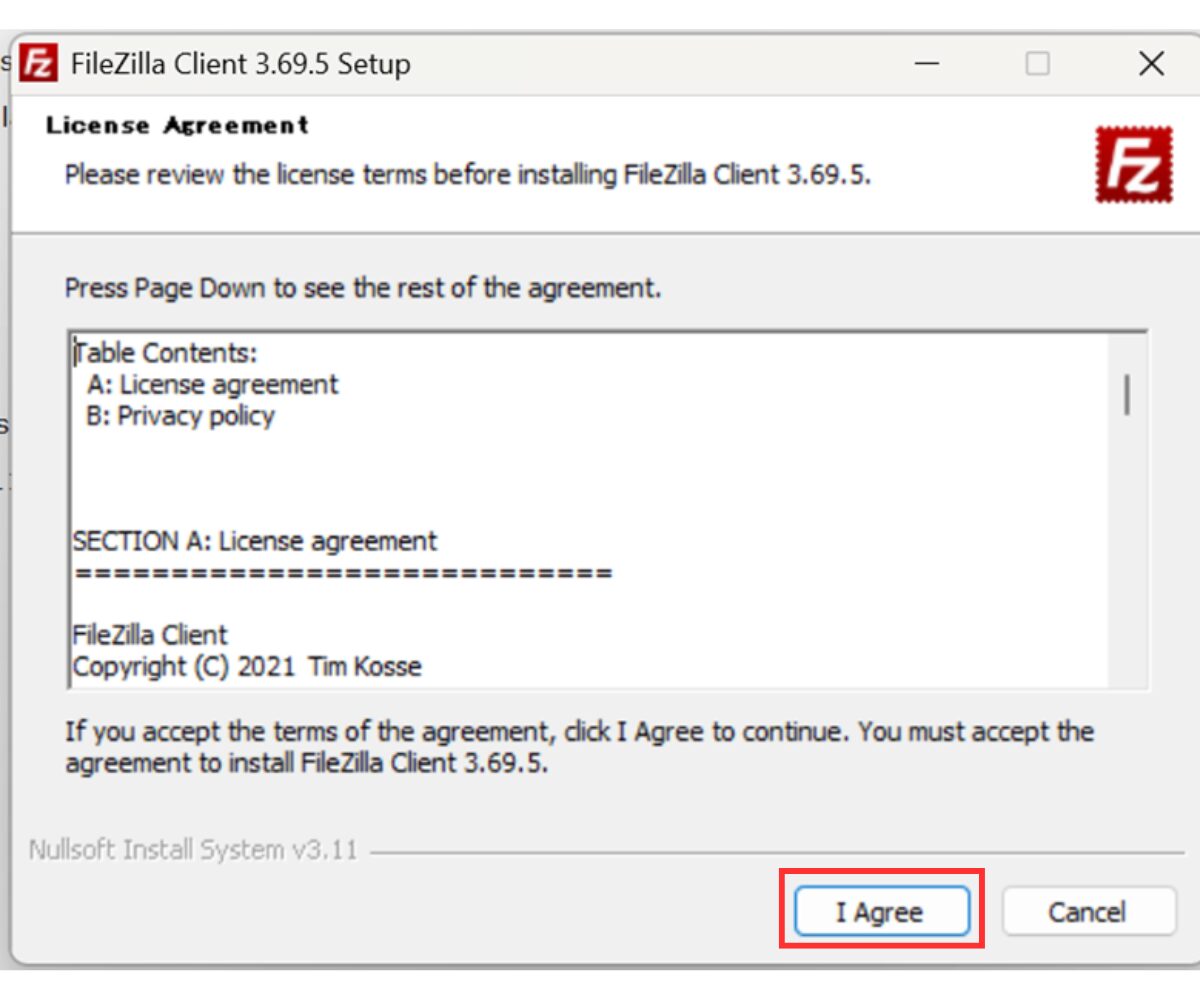This screenshot has width=1200, height=1000.
Task: Cancel the FileZilla installation
Action: point(1087,911)
